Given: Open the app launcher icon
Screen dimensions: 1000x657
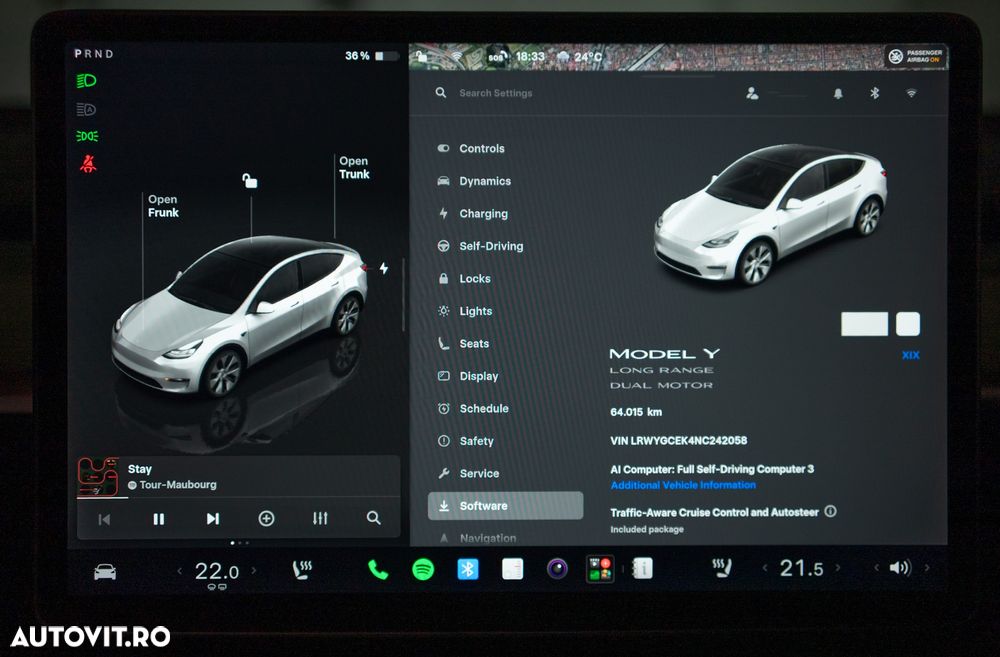Looking at the screenshot, I should point(599,569).
